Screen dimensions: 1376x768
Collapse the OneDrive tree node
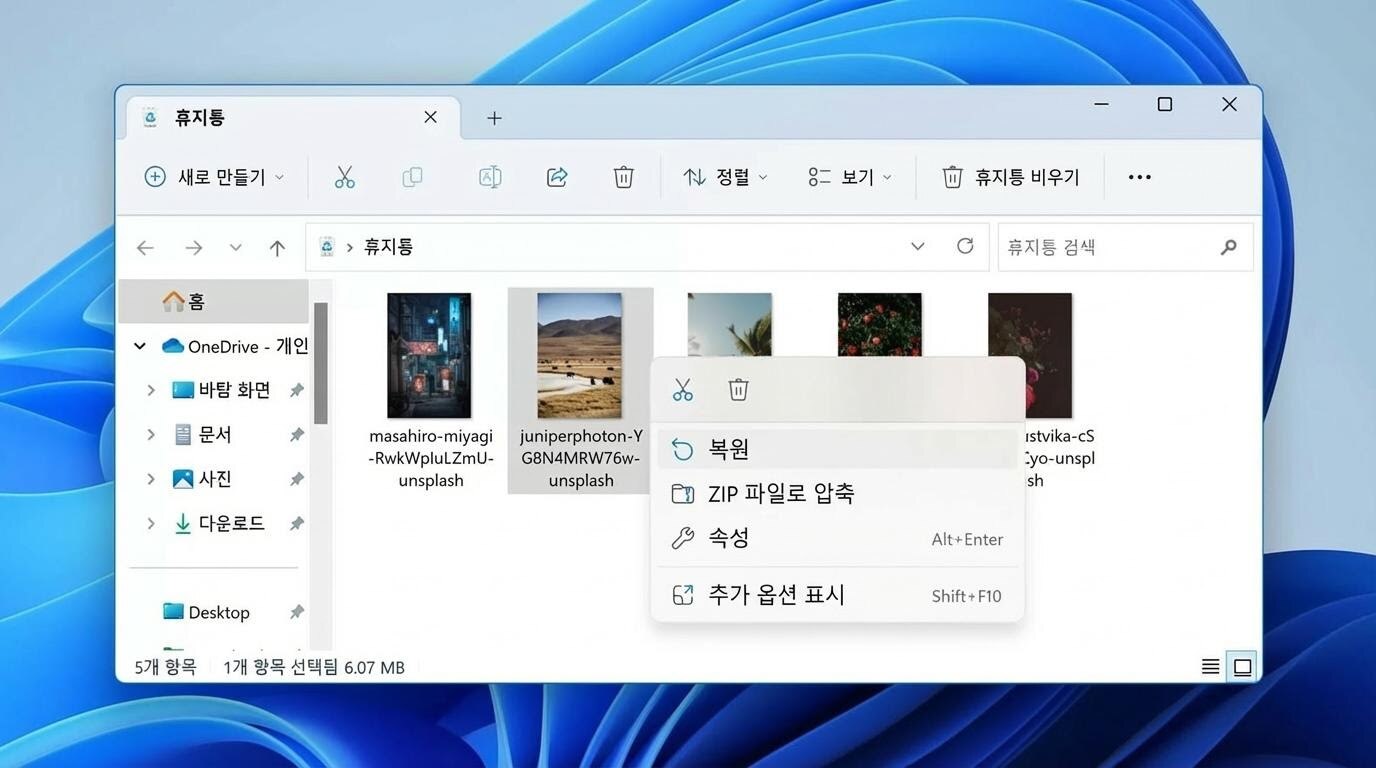(140, 346)
